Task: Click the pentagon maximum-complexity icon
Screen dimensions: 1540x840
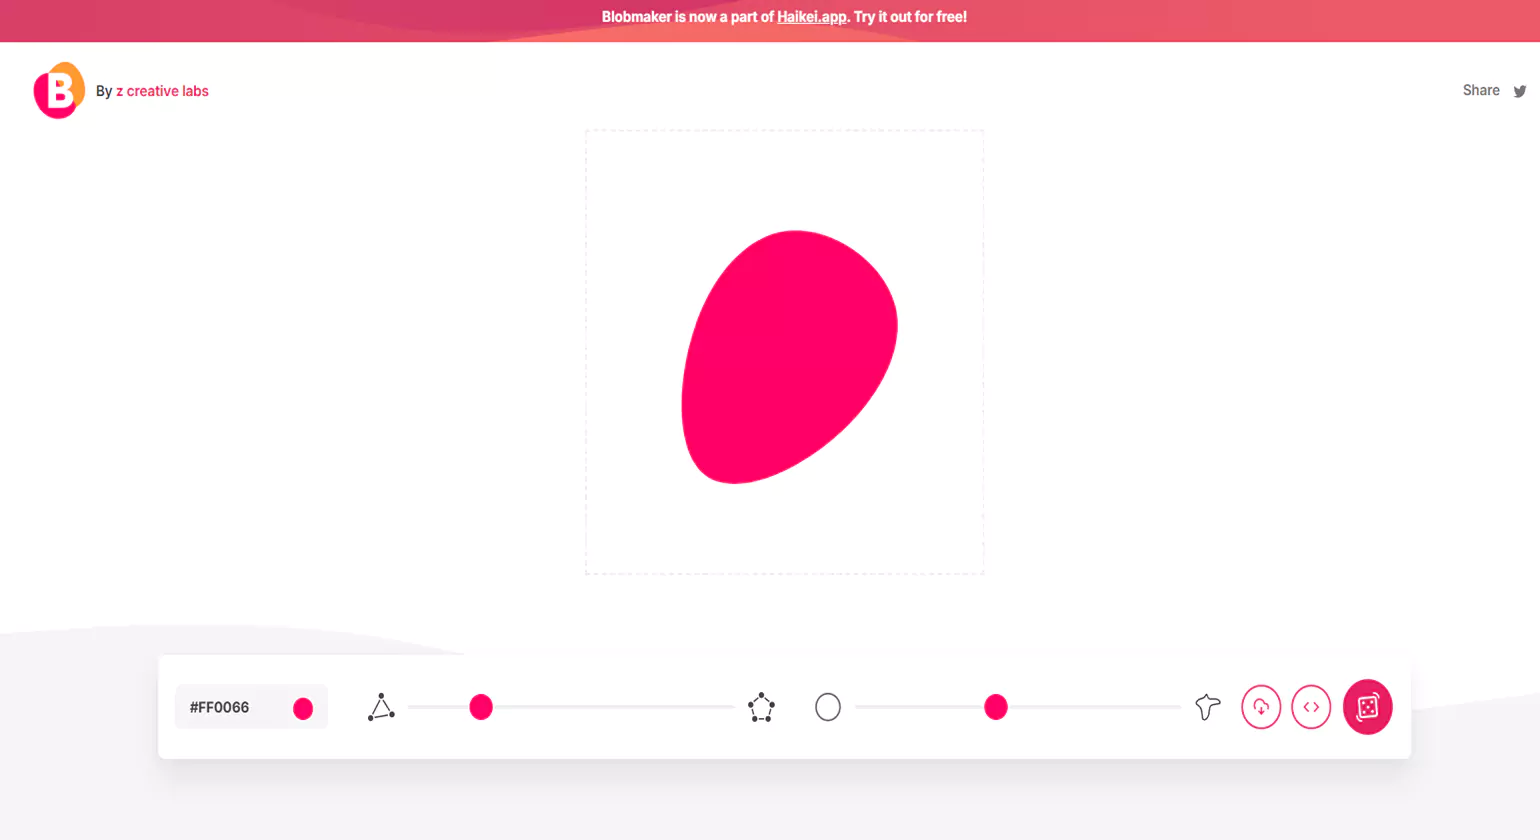Action: click(x=762, y=707)
